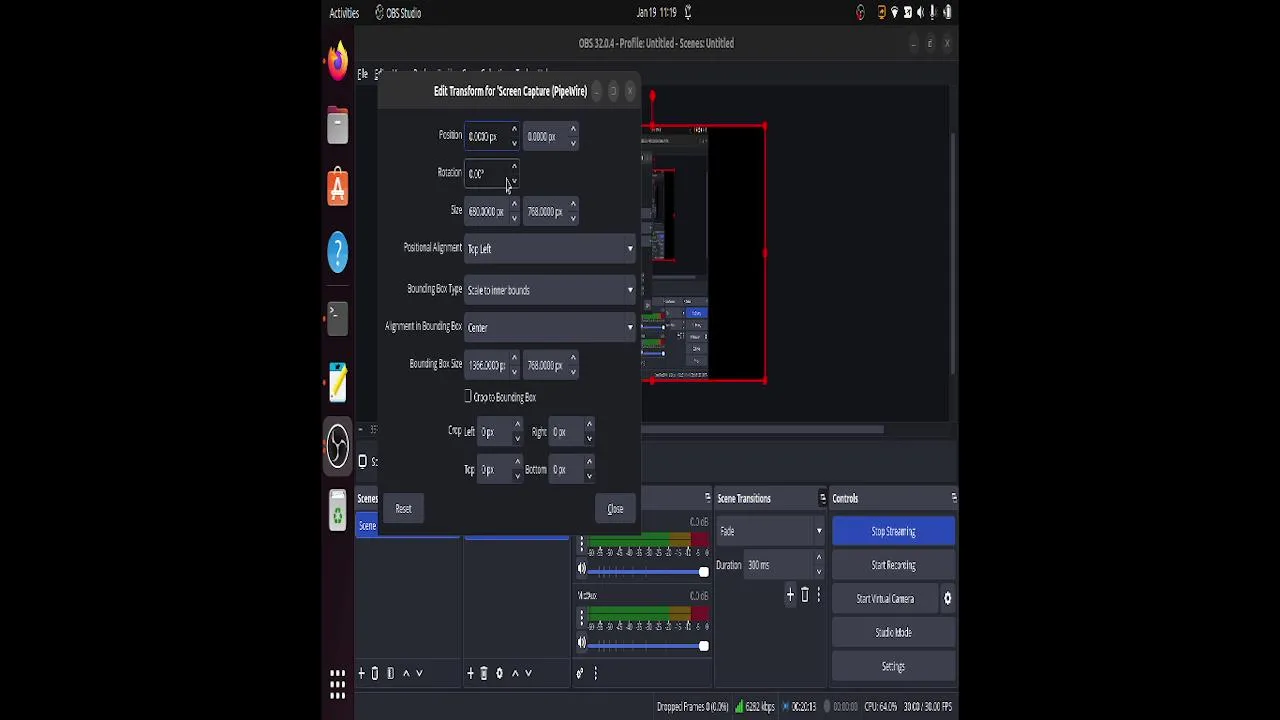
Task: Open scene filters icon in the Scenes toolbar
Action: (x=390, y=673)
